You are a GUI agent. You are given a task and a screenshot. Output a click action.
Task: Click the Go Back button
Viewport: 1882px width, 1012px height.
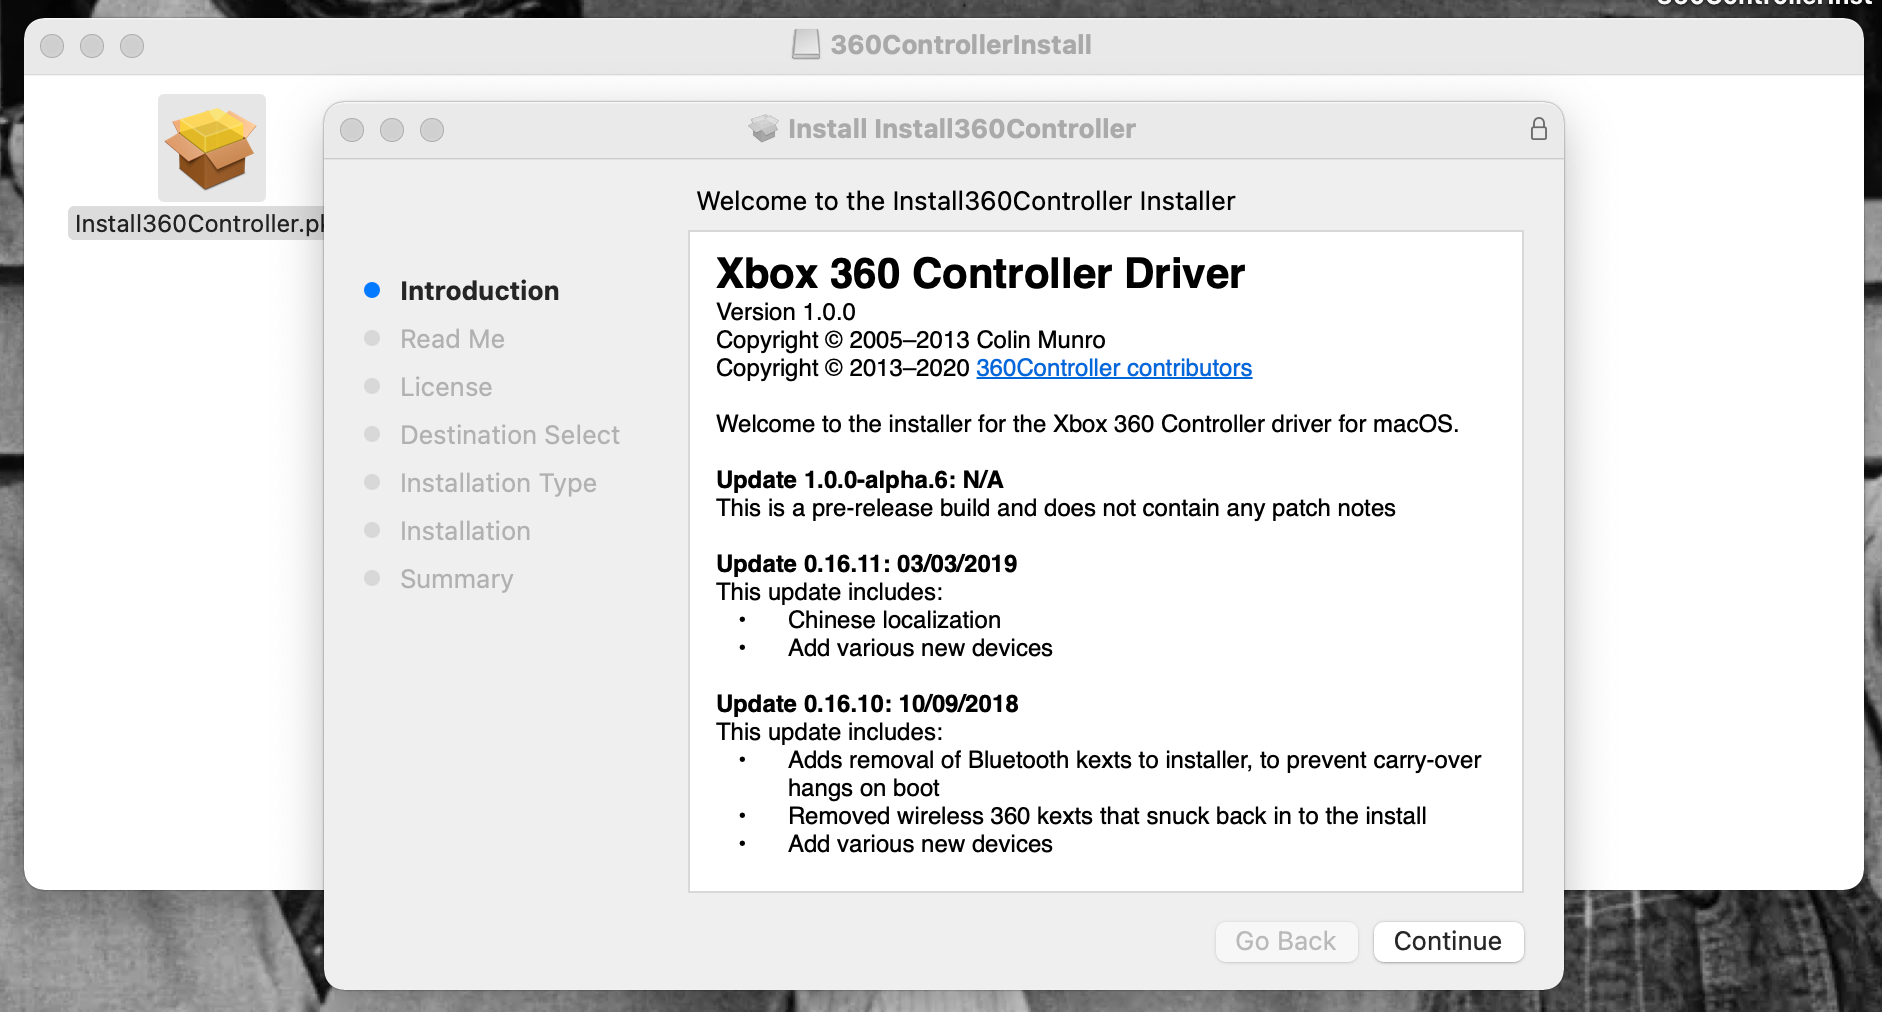1286,941
